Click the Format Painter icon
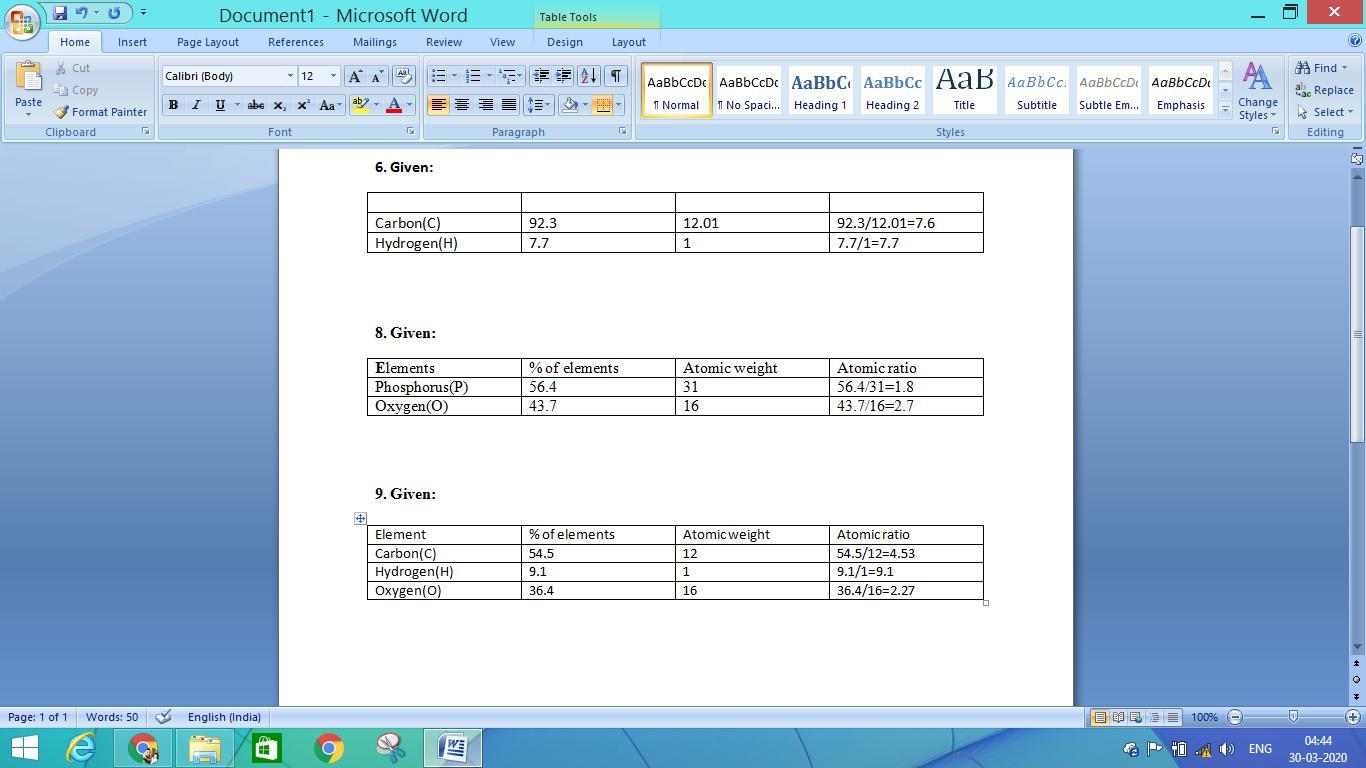Screen dimensions: 1366x768 [62, 112]
